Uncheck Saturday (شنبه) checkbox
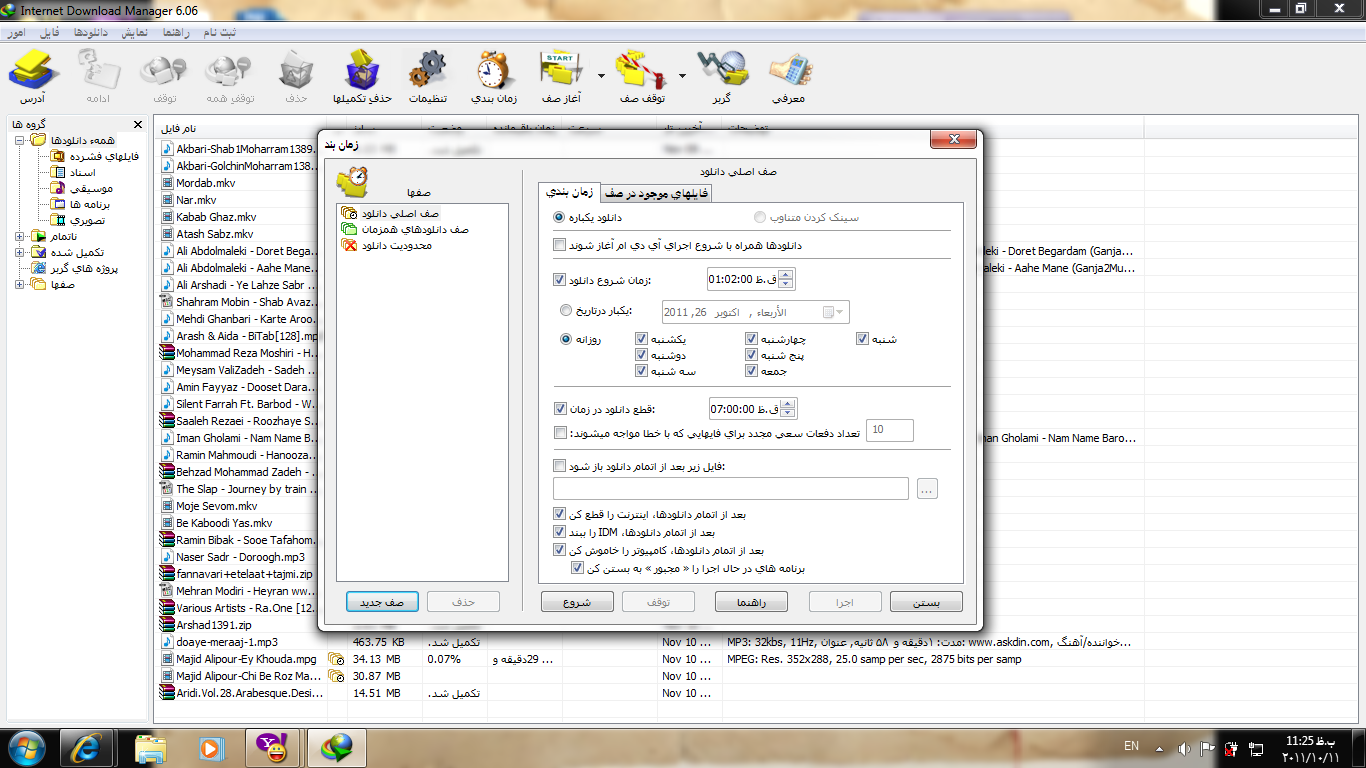Image resolution: width=1366 pixels, height=768 pixels. pos(863,339)
